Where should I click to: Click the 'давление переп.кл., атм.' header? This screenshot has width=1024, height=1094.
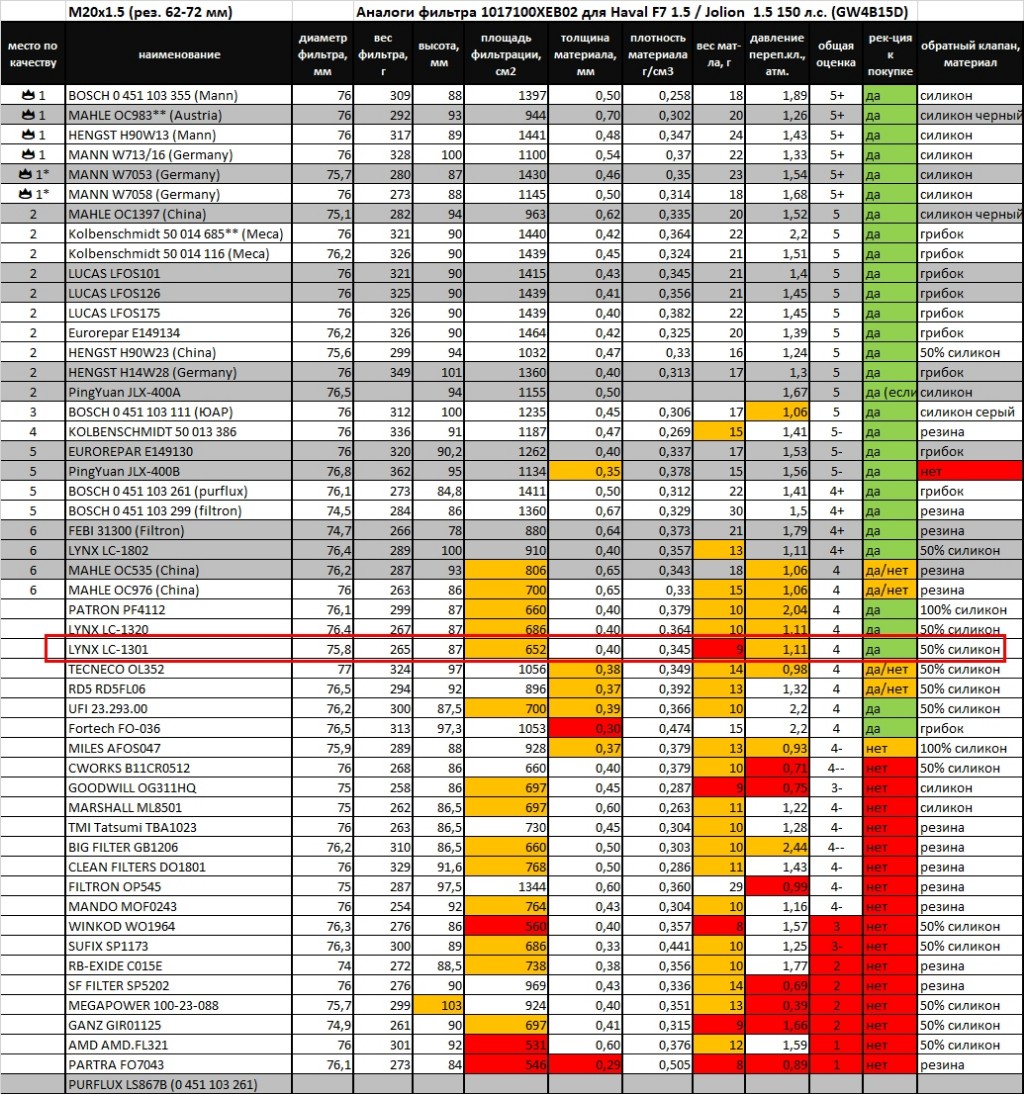(x=777, y=54)
